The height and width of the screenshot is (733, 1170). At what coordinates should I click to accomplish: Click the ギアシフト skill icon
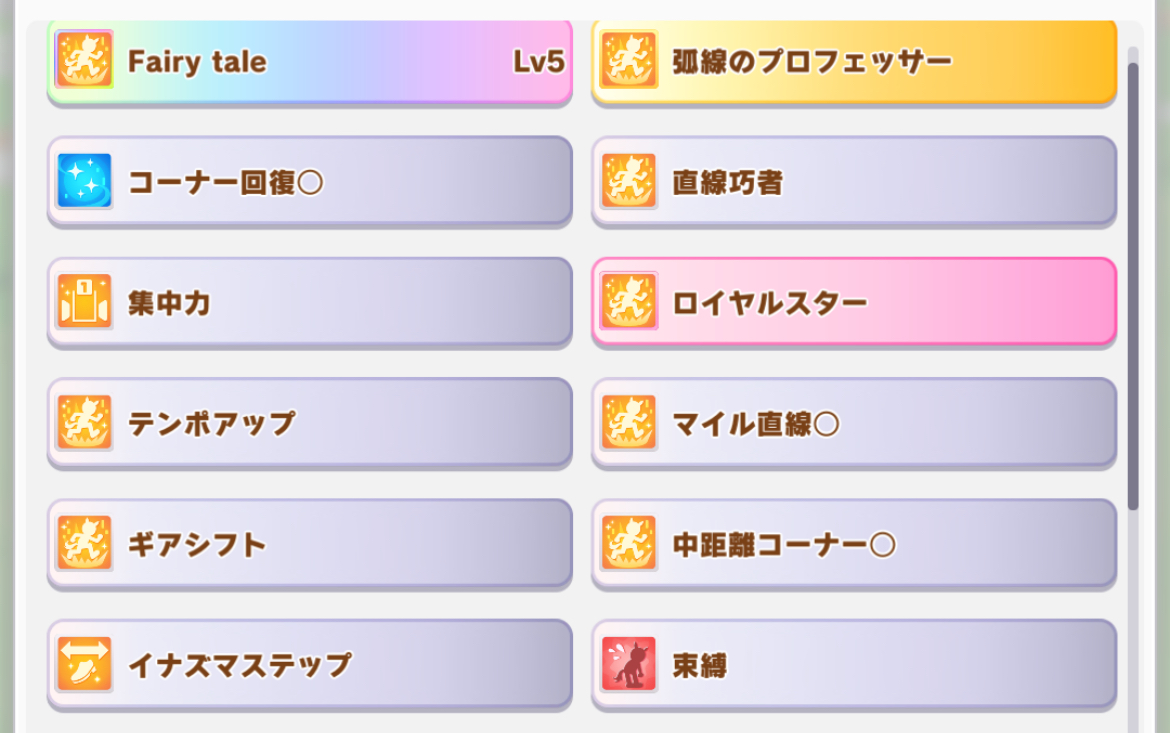click(x=84, y=543)
